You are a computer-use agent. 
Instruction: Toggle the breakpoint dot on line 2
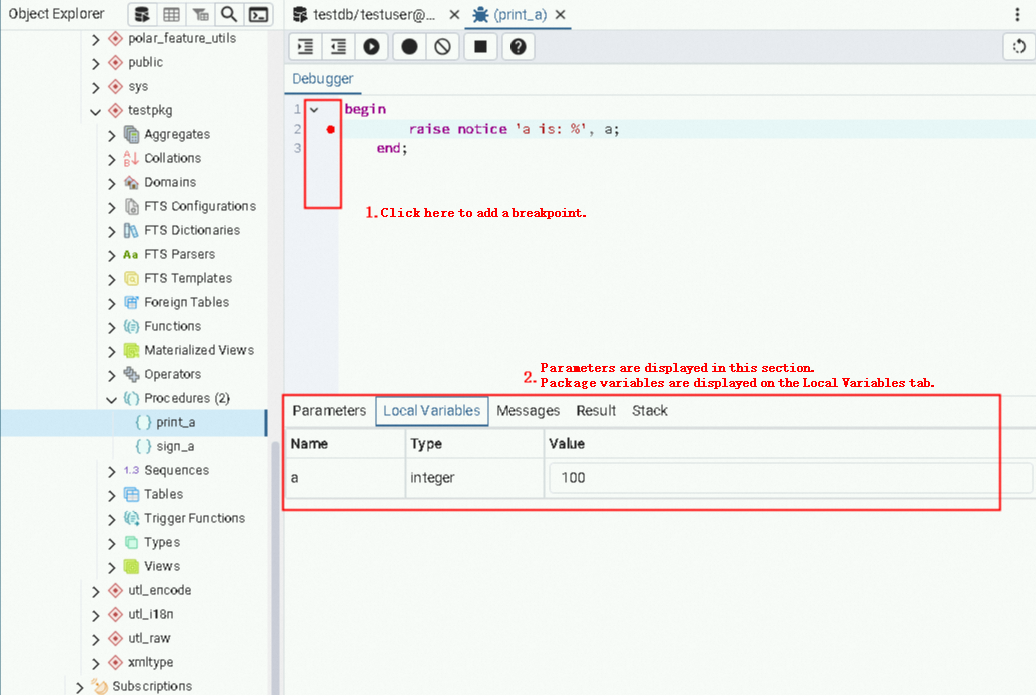tap(330, 130)
